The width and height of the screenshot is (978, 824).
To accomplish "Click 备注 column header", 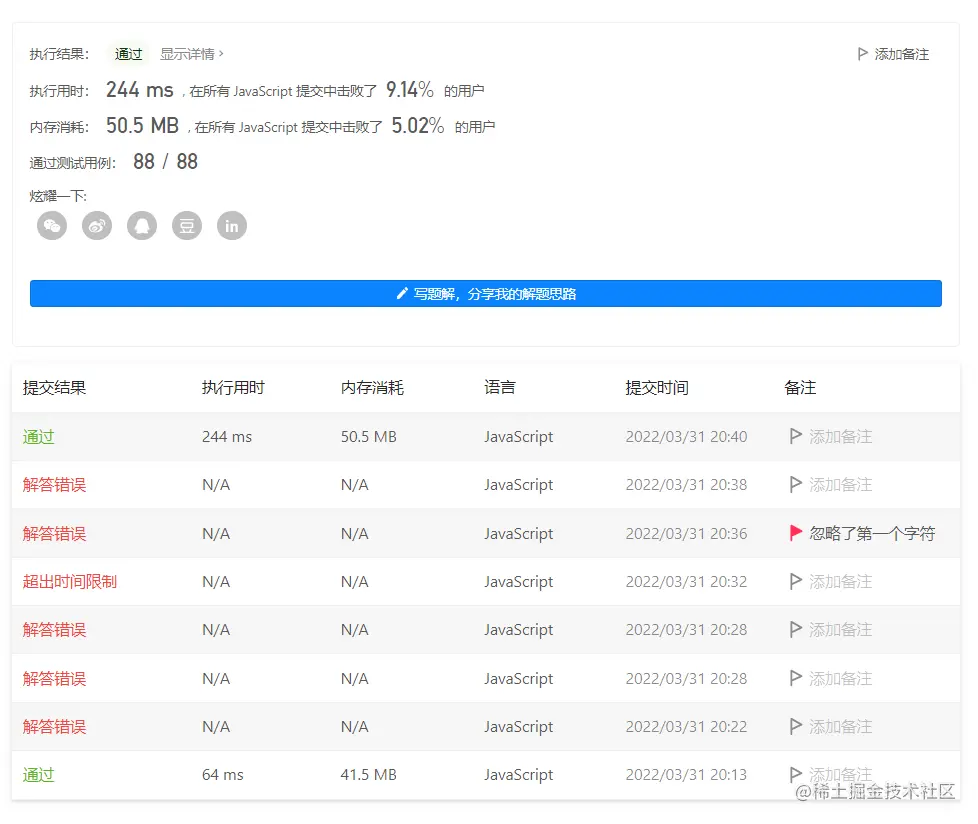I will pyautogui.click(x=800, y=387).
